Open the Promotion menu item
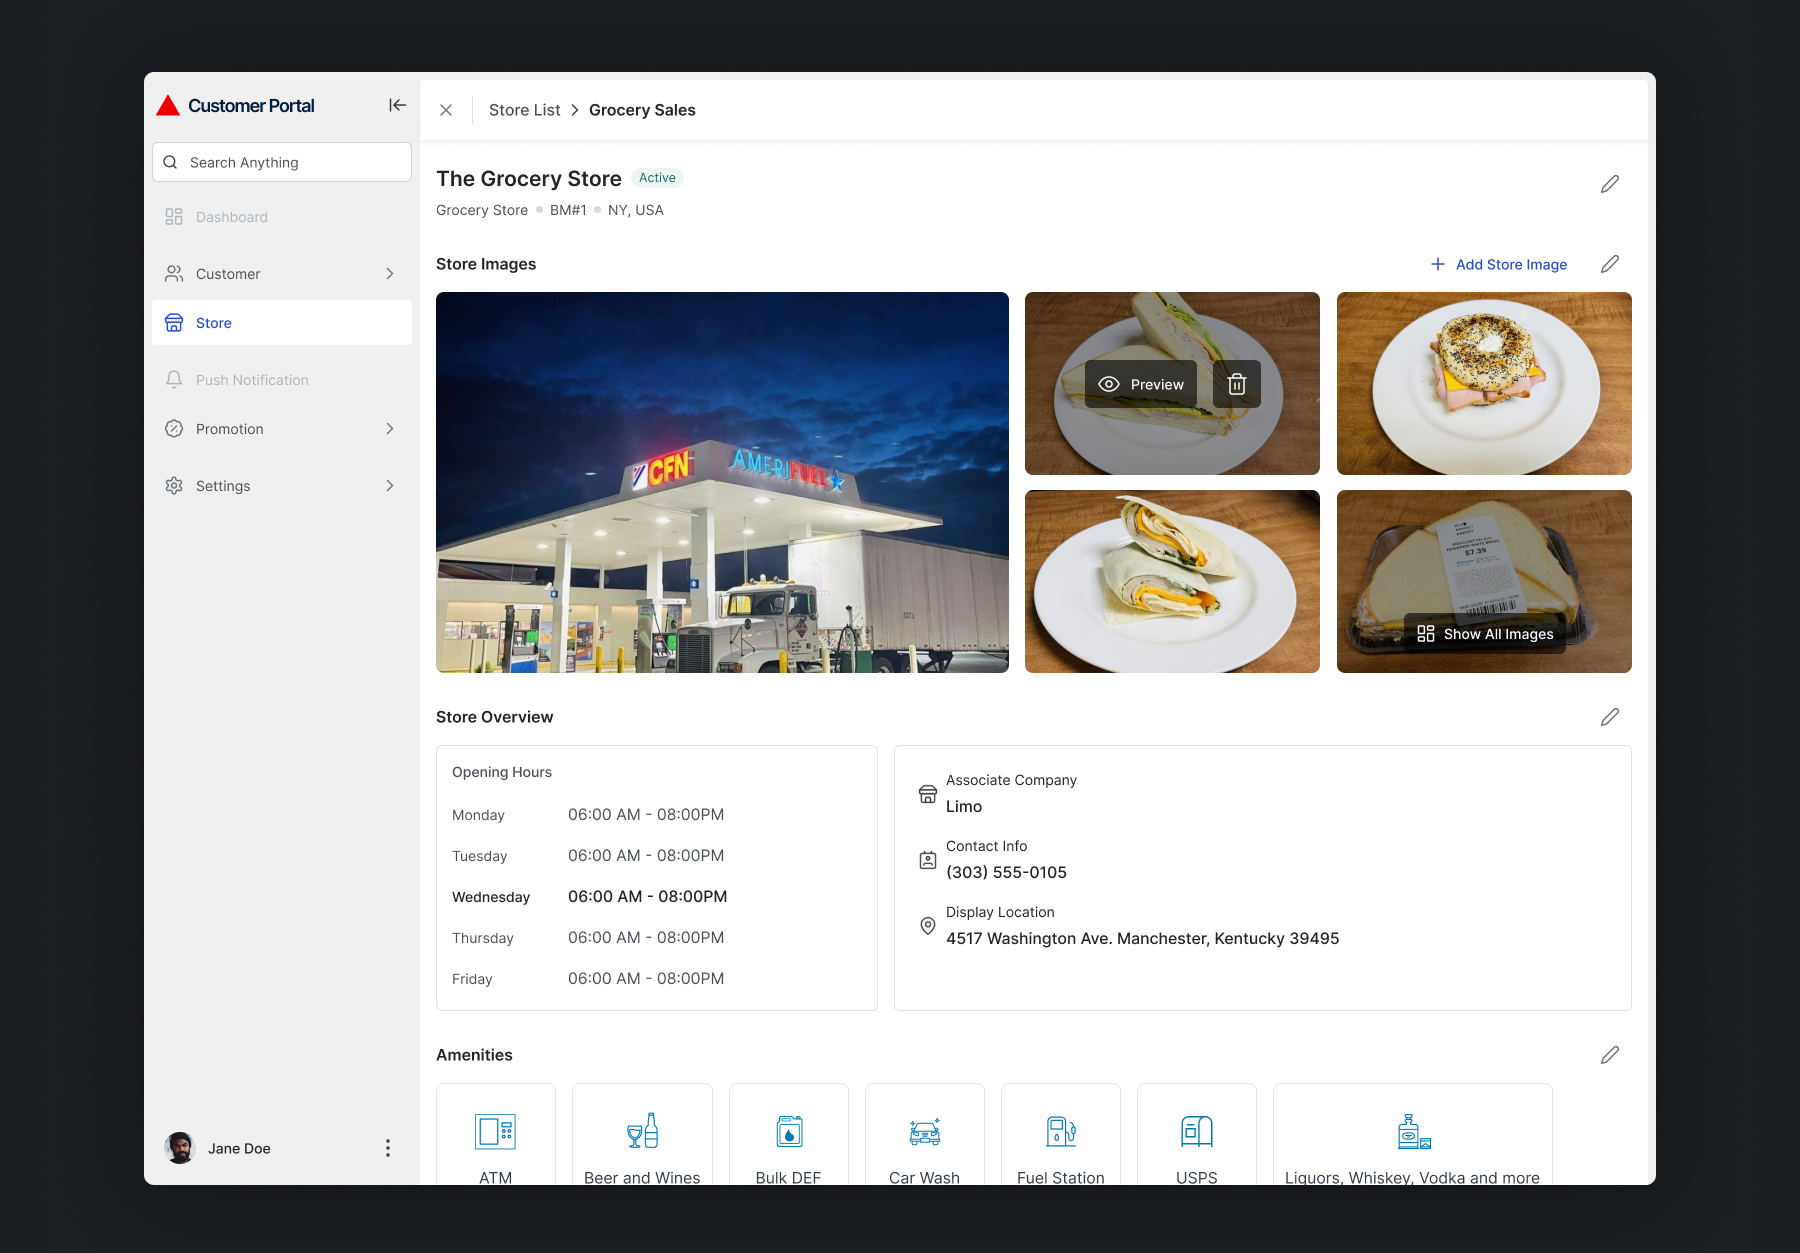The image size is (1800, 1253). coord(282,429)
